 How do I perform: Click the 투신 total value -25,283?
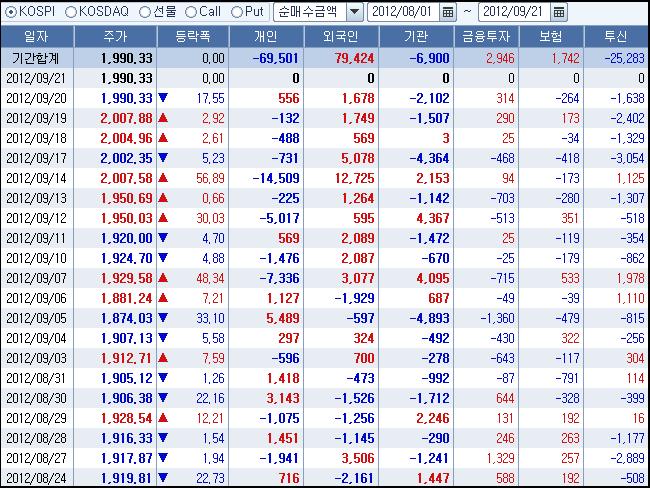[x=624, y=58]
